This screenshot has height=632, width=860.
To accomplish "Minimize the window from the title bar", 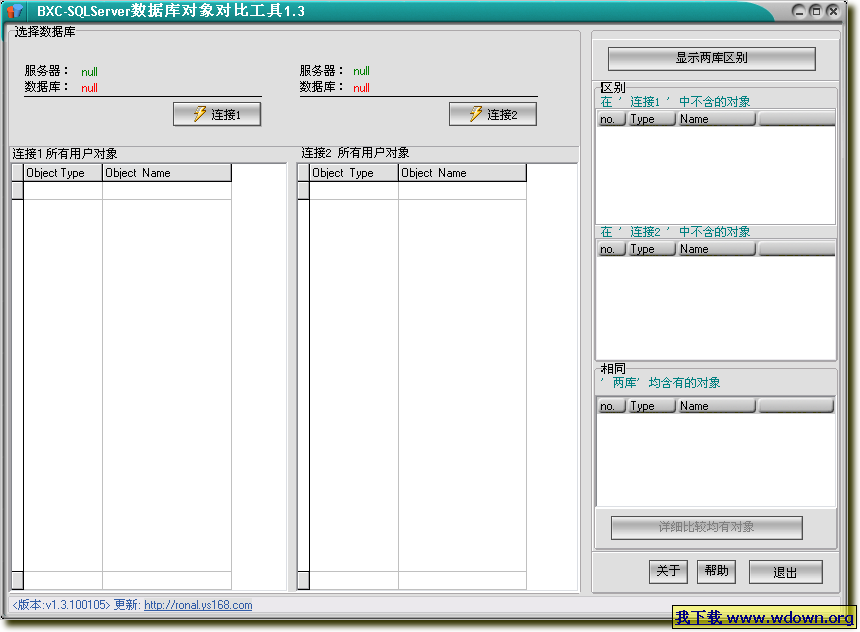I will pos(799,11).
